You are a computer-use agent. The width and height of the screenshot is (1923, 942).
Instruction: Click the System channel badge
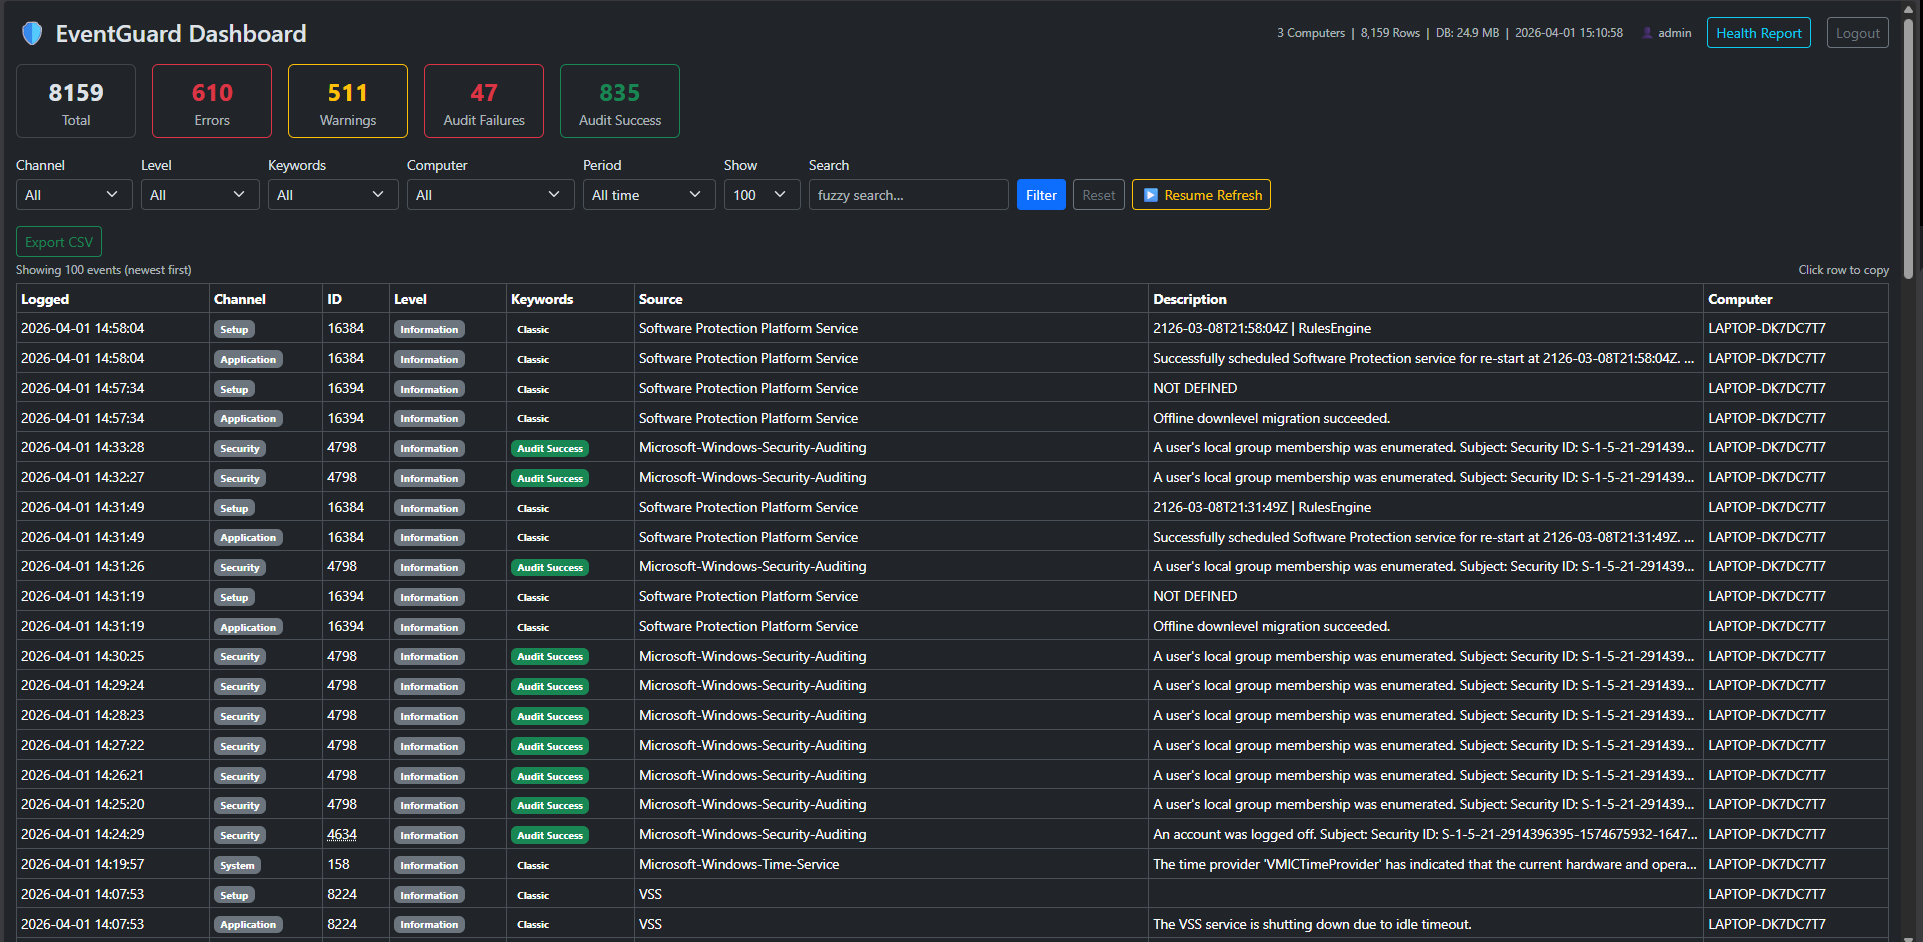pyautogui.click(x=237, y=865)
